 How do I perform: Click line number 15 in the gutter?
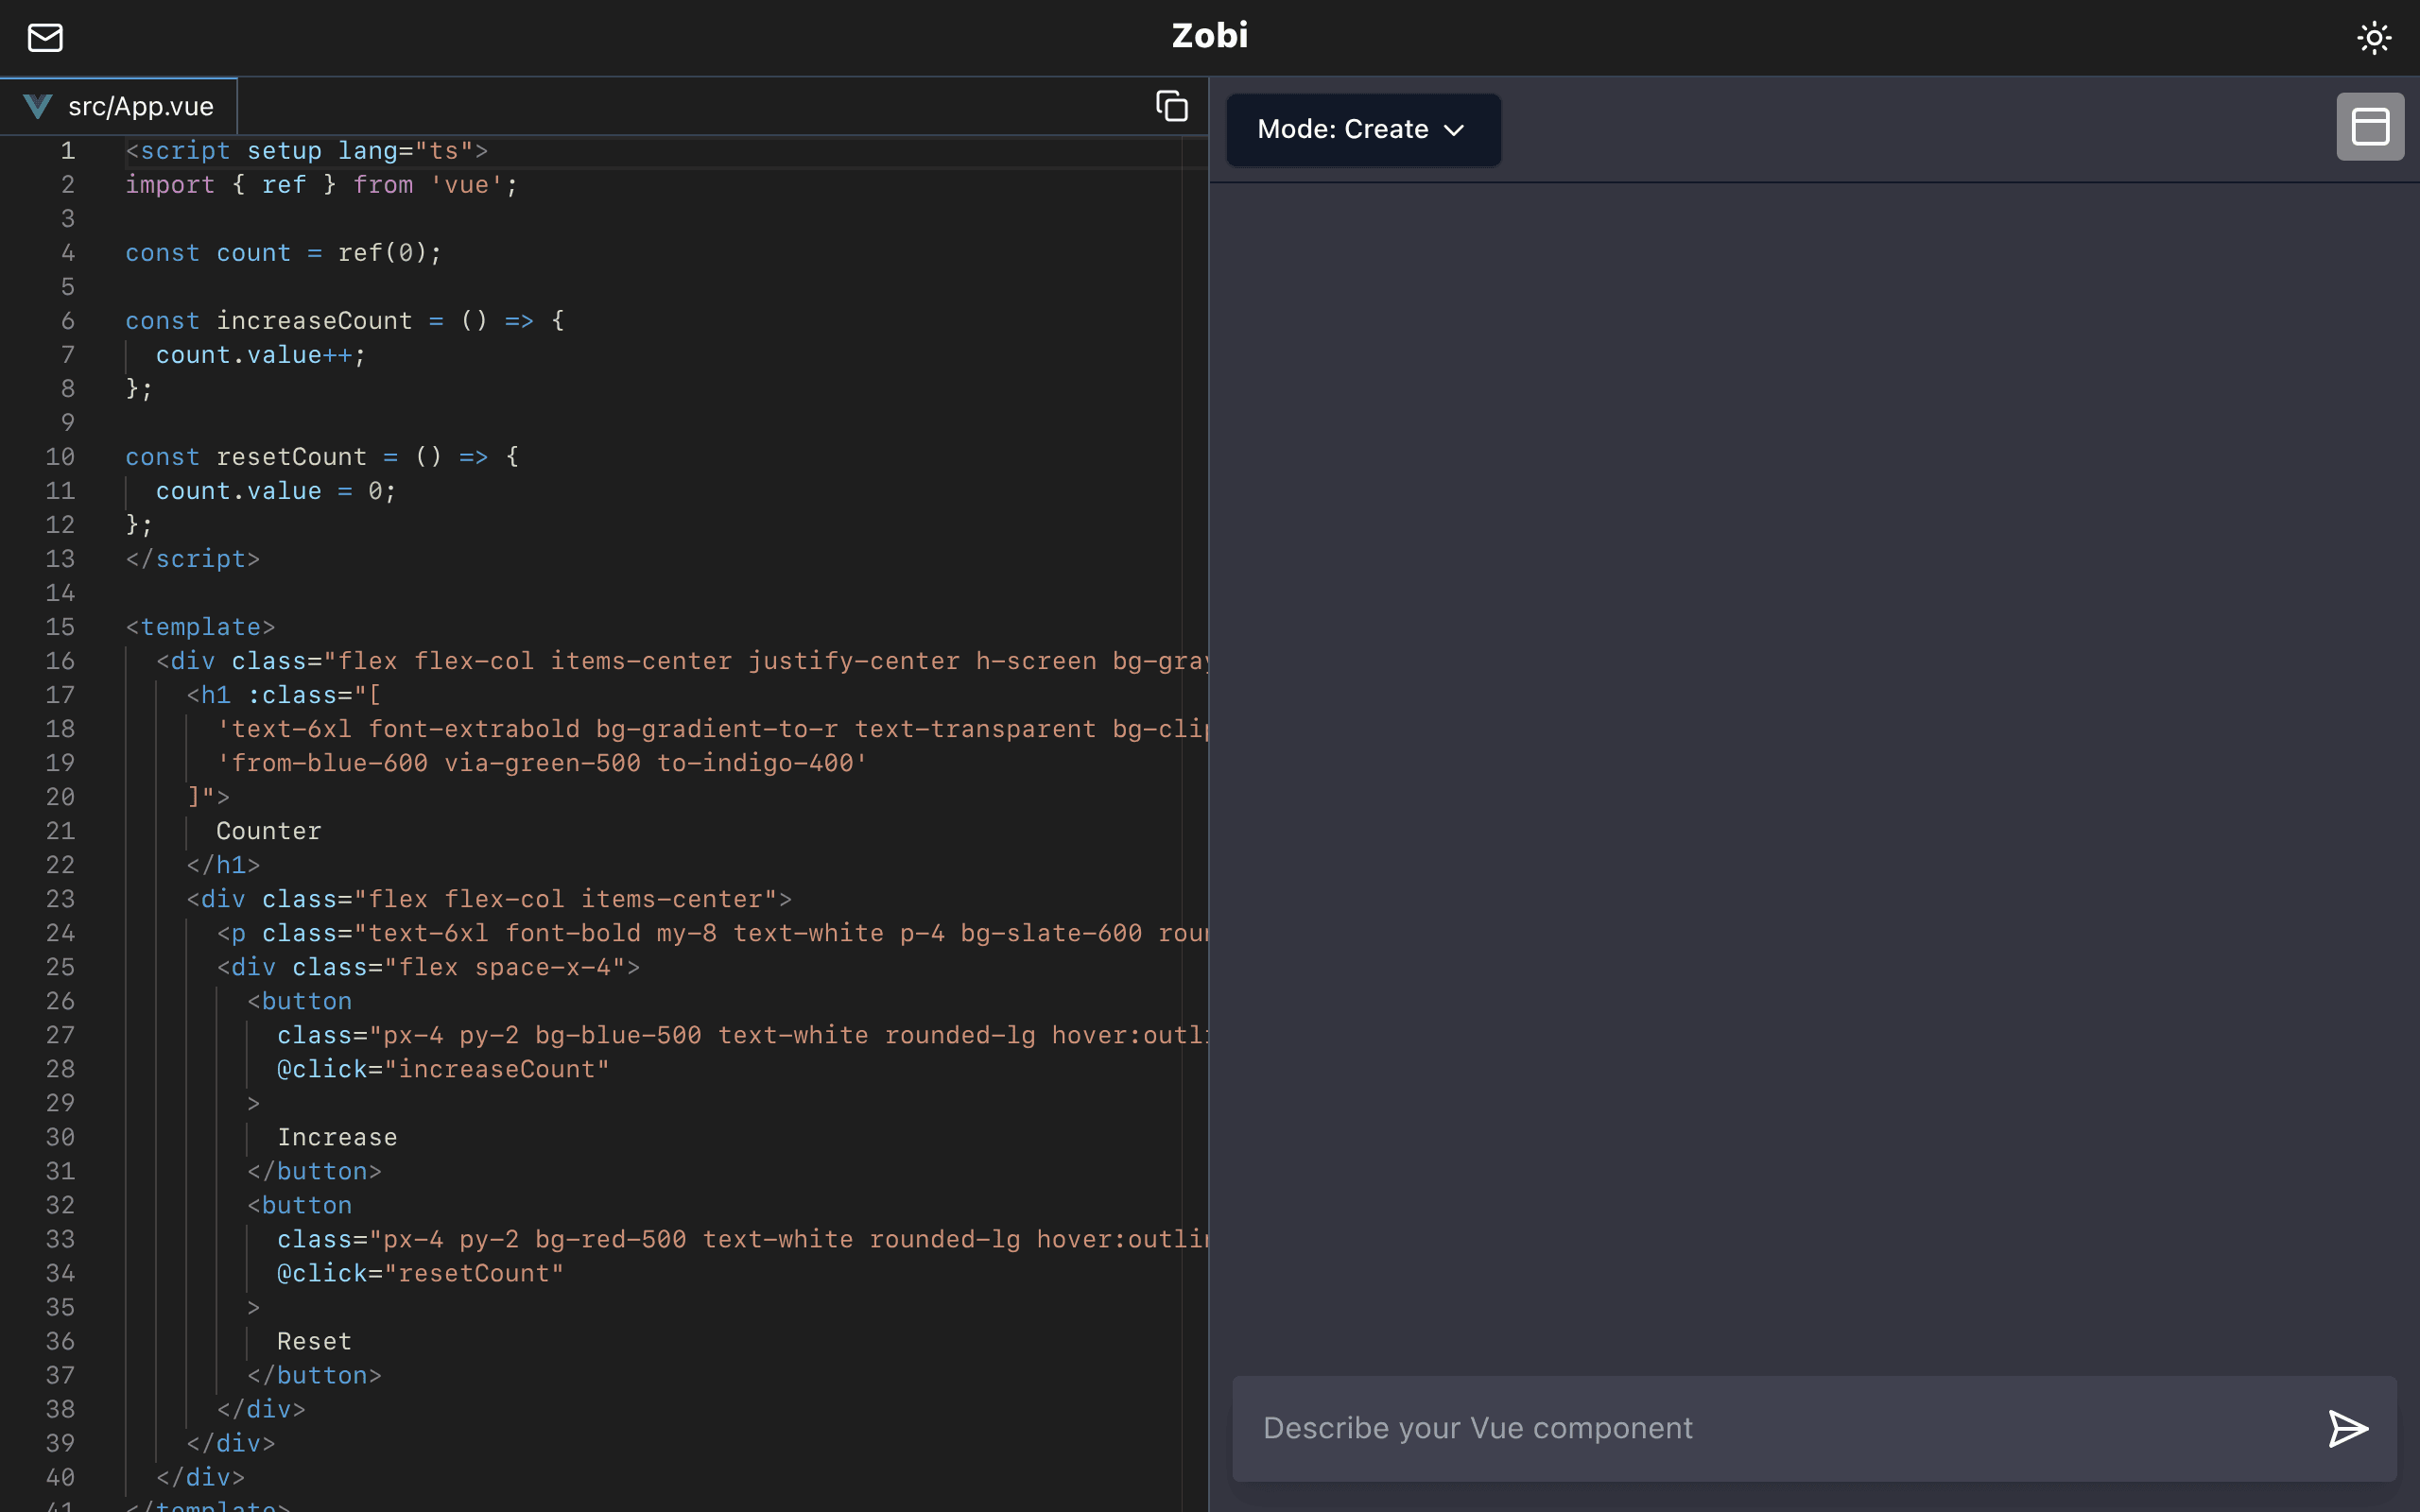pos(60,627)
